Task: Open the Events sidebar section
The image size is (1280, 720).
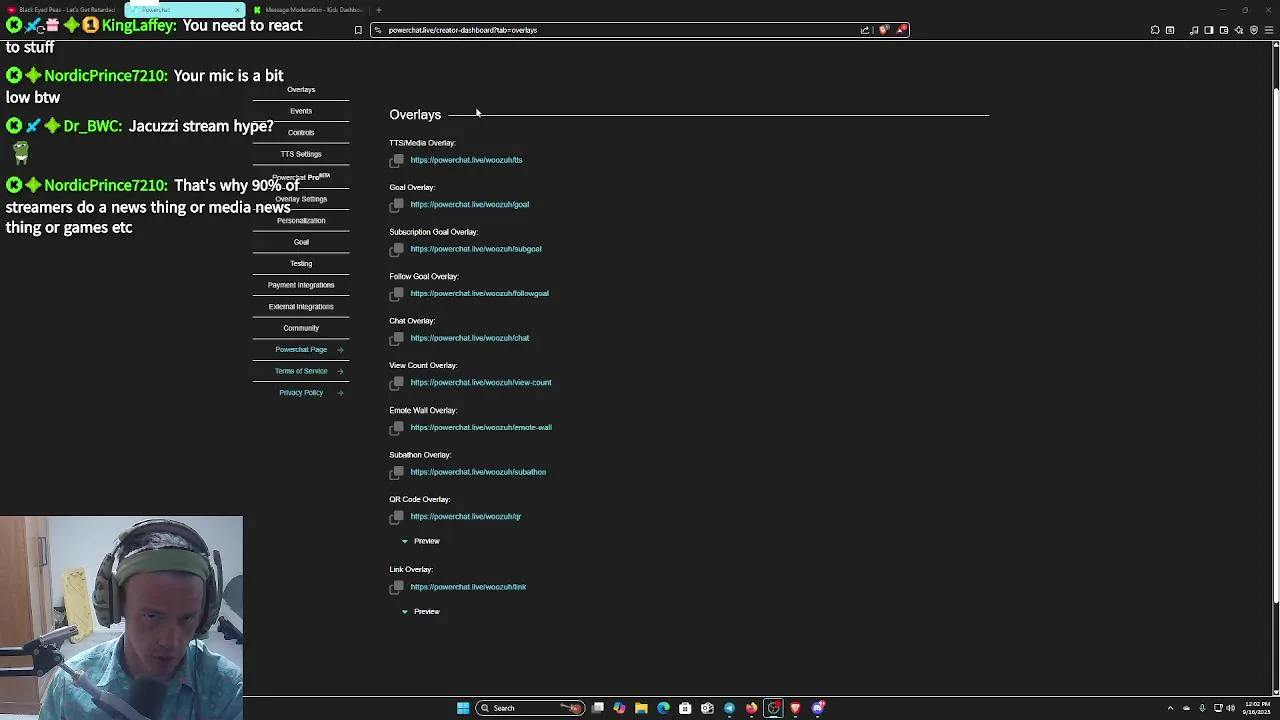Action: [x=301, y=111]
